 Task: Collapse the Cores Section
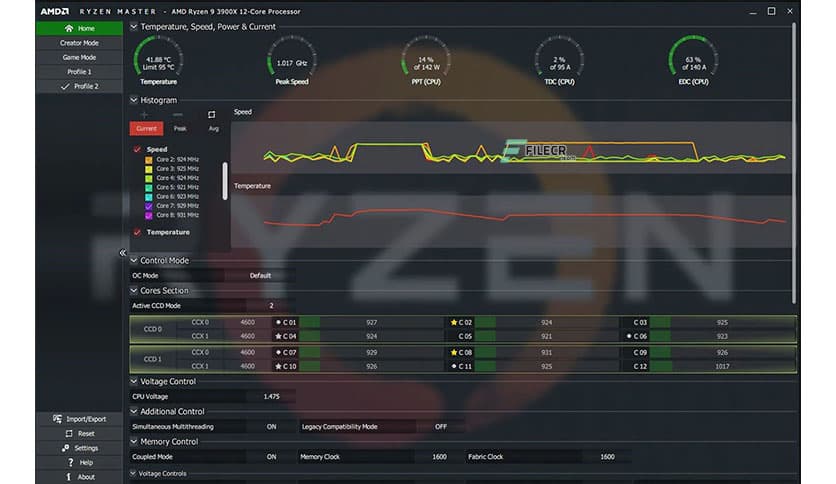point(134,291)
